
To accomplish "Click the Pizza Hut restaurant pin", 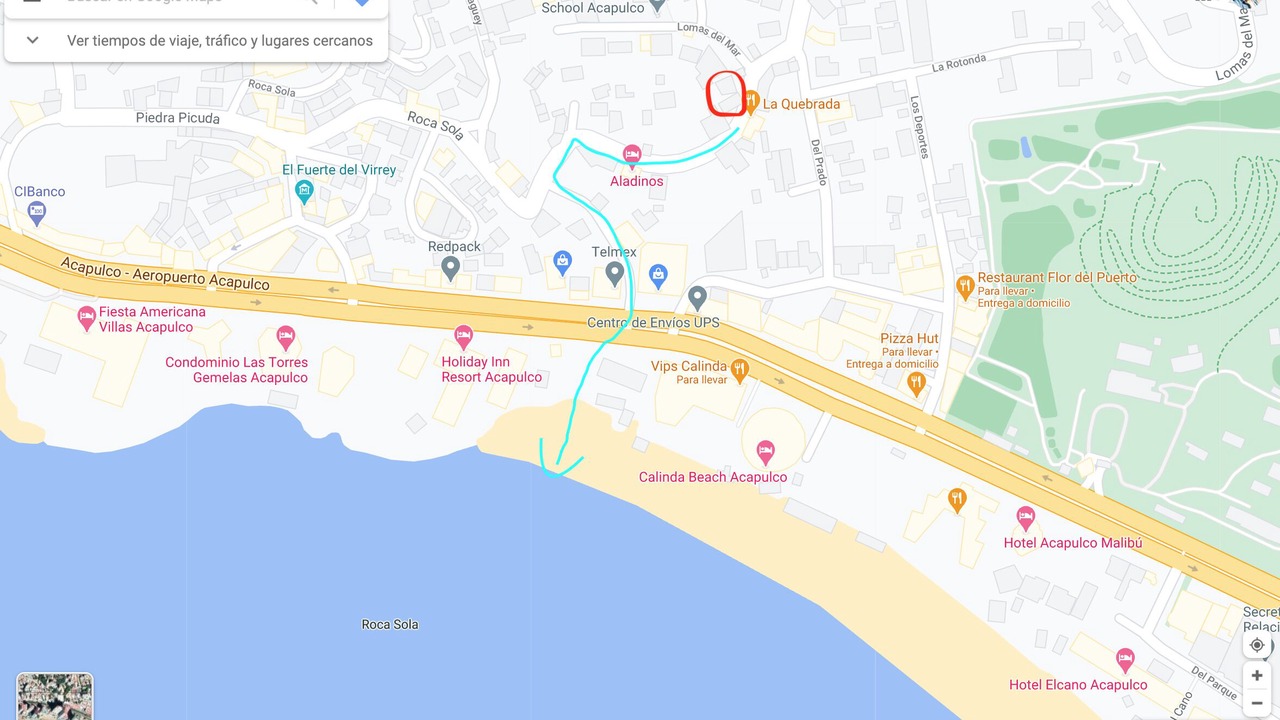I will tap(917, 383).
